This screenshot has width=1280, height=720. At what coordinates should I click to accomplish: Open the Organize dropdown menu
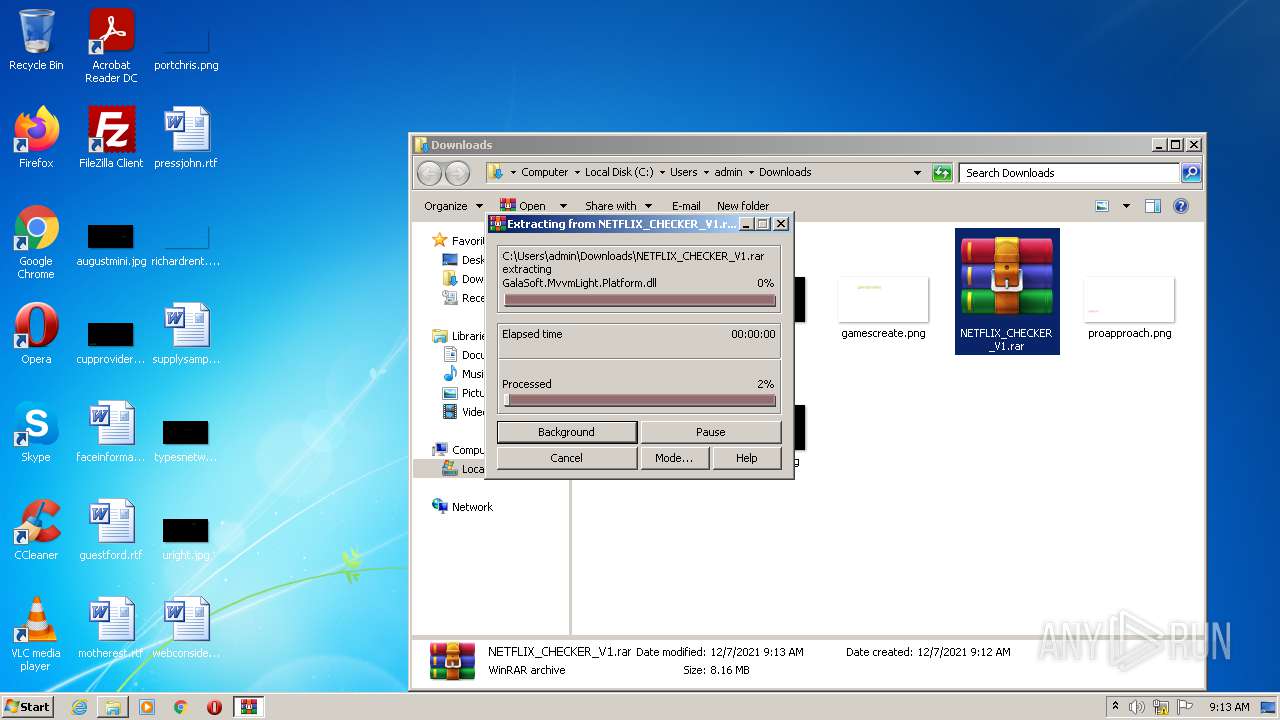(452, 206)
